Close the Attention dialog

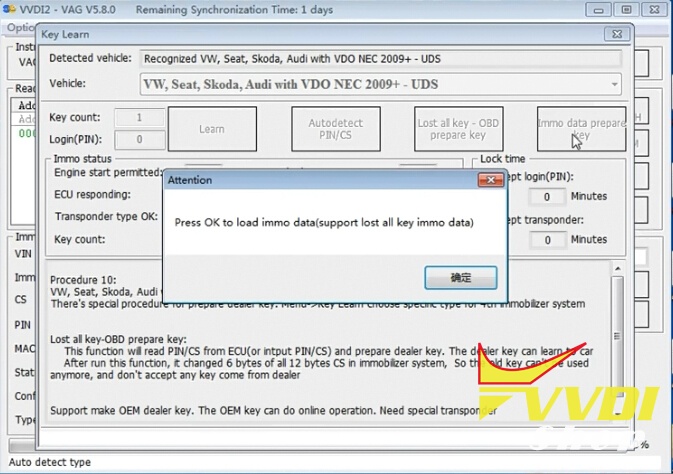(x=491, y=180)
